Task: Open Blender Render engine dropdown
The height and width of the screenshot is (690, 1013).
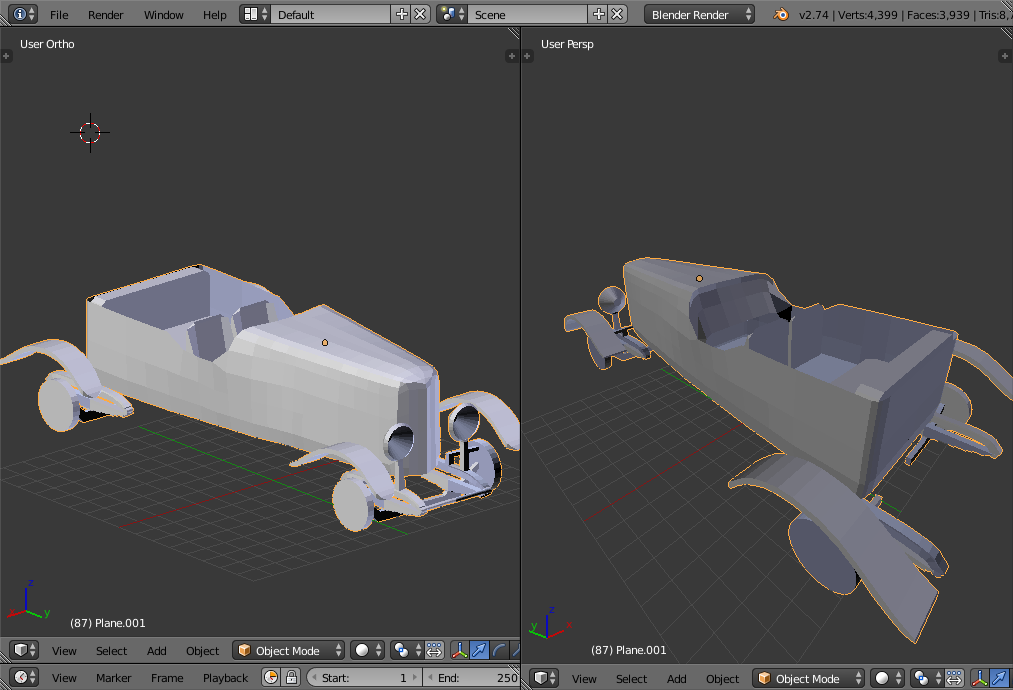Action: (x=700, y=14)
